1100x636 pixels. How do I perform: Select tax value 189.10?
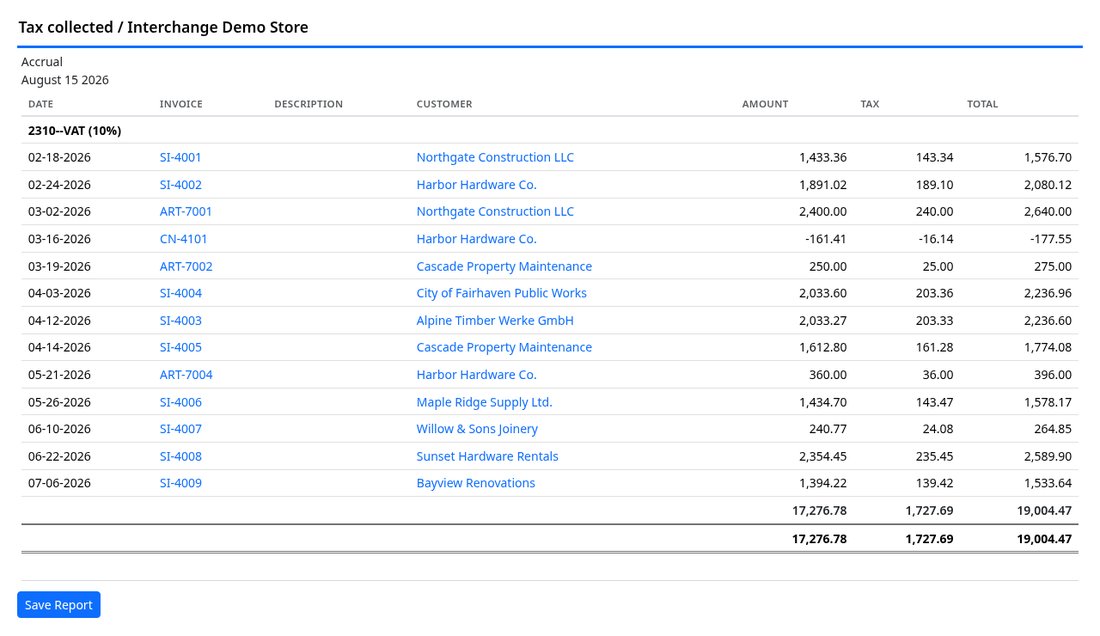tap(934, 184)
